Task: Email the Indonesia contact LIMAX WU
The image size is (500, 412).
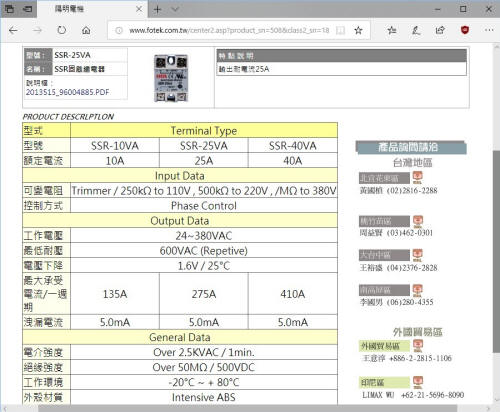Action: [418, 382]
